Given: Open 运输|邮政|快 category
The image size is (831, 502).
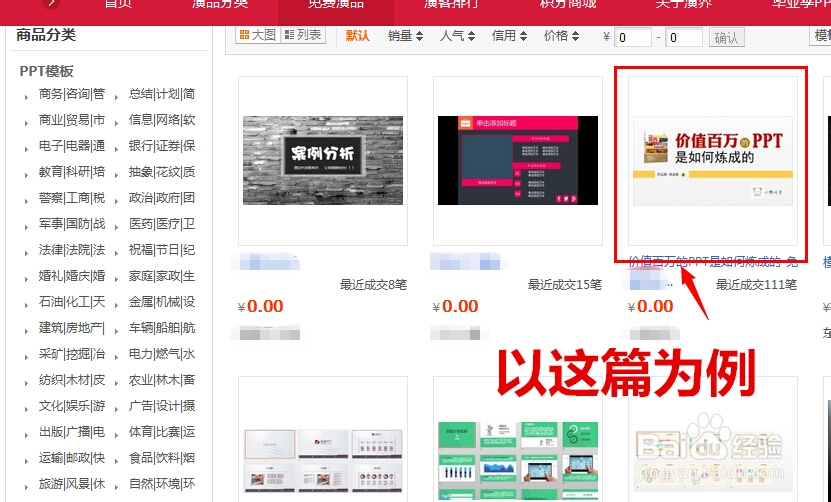Looking at the screenshot, I should pos(72,457).
